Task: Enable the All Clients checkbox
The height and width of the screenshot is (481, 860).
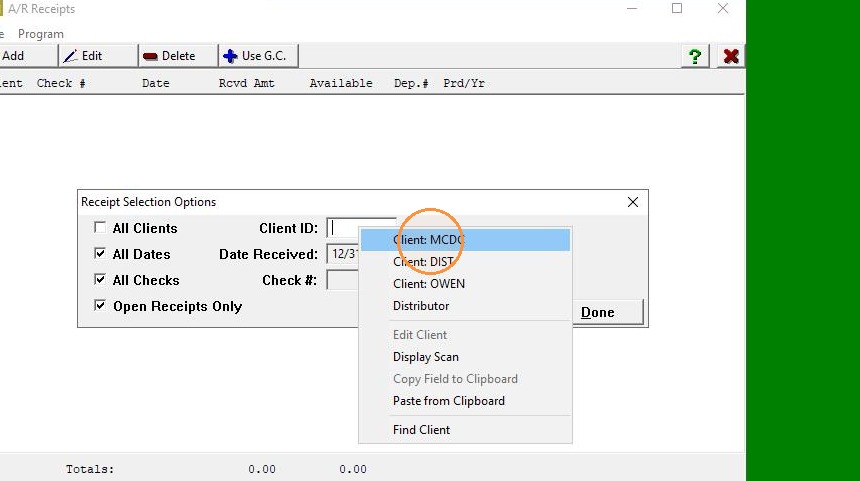Action: 100,228
